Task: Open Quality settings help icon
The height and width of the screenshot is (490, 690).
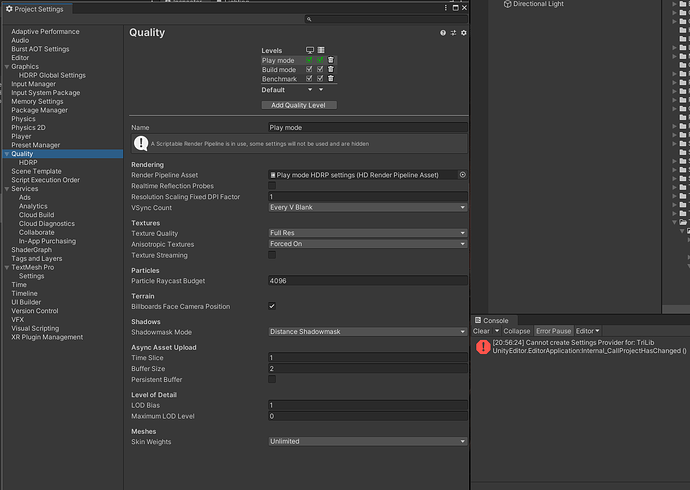Action: pos(443,33)
